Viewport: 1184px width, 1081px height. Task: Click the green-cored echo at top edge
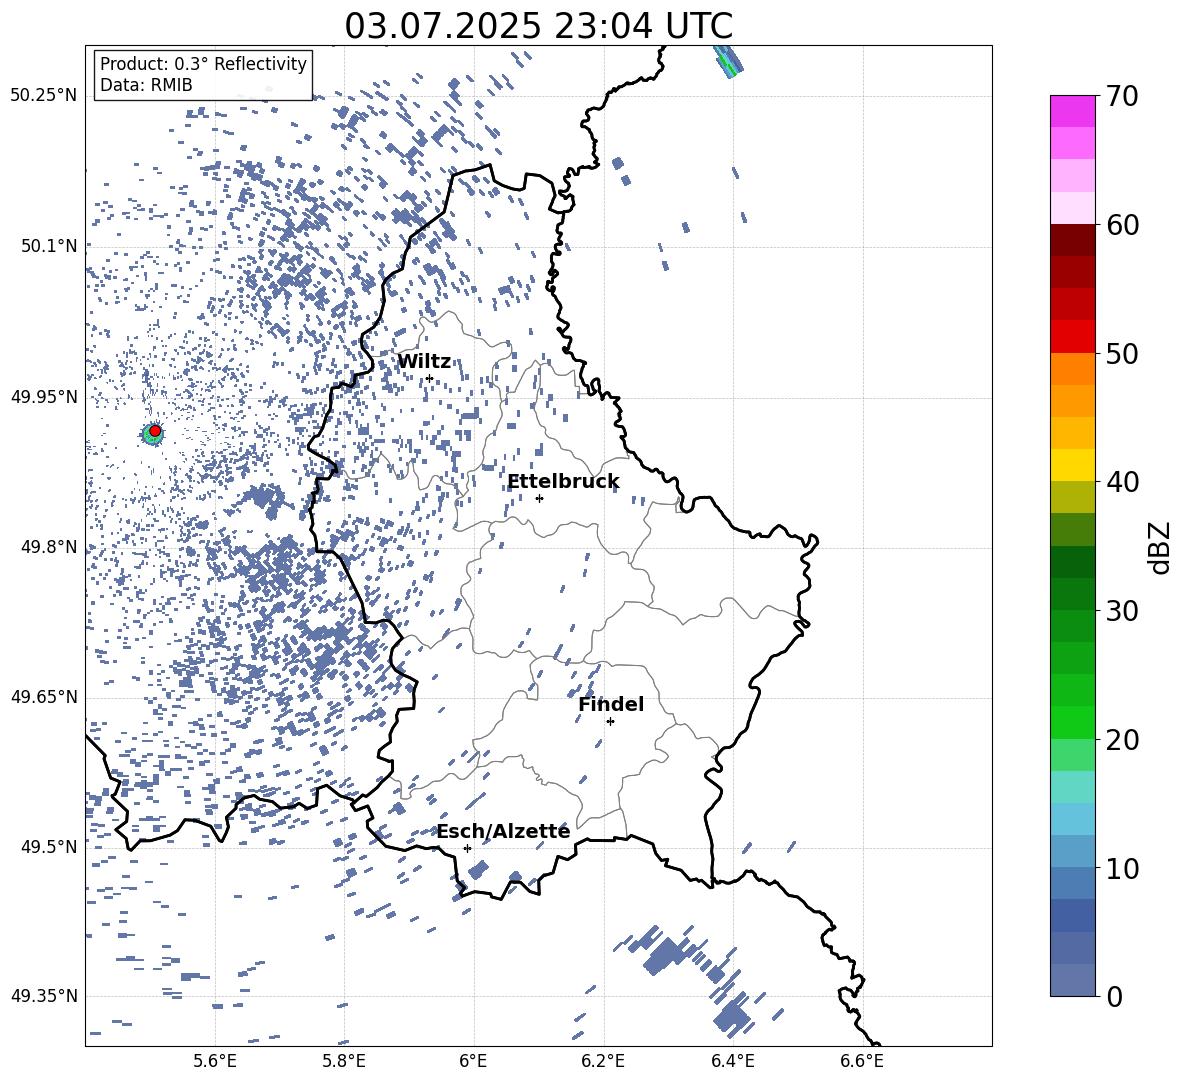coord(728,62)
